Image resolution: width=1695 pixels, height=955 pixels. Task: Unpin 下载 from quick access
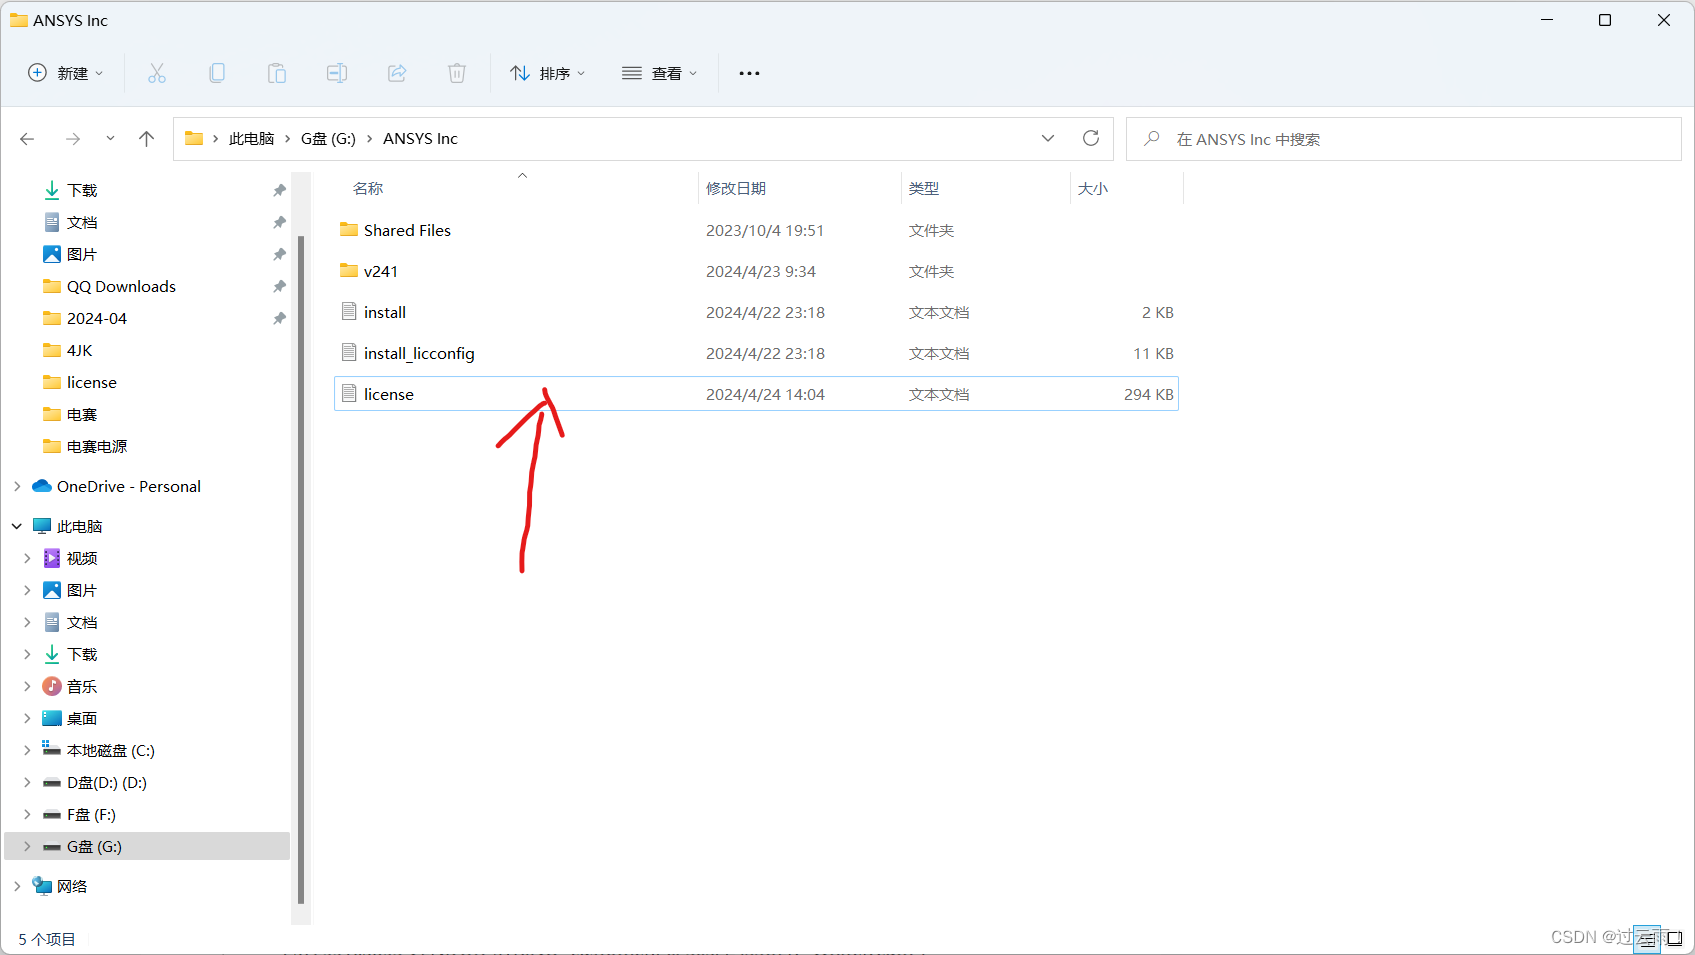pos(279,189)
